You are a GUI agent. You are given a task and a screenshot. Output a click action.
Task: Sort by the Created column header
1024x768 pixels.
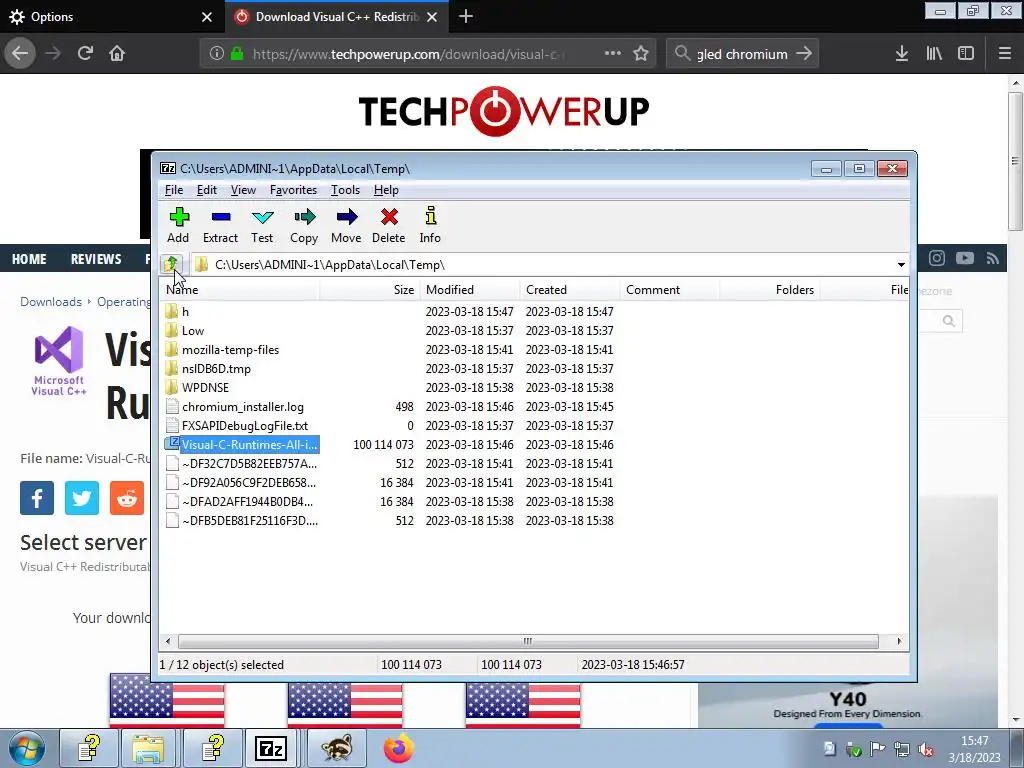pos(569,290)
